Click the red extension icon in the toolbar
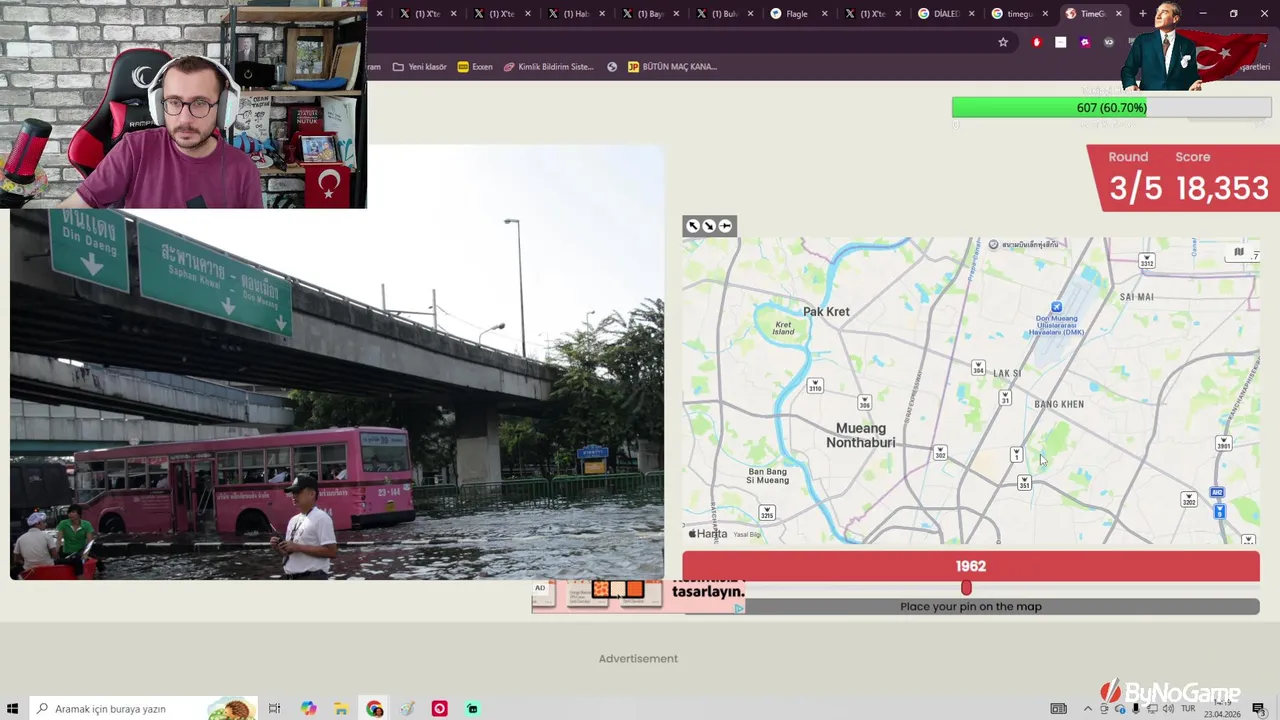The width and height of the screenshot is (1280, 720). [x=1037, y=42]
